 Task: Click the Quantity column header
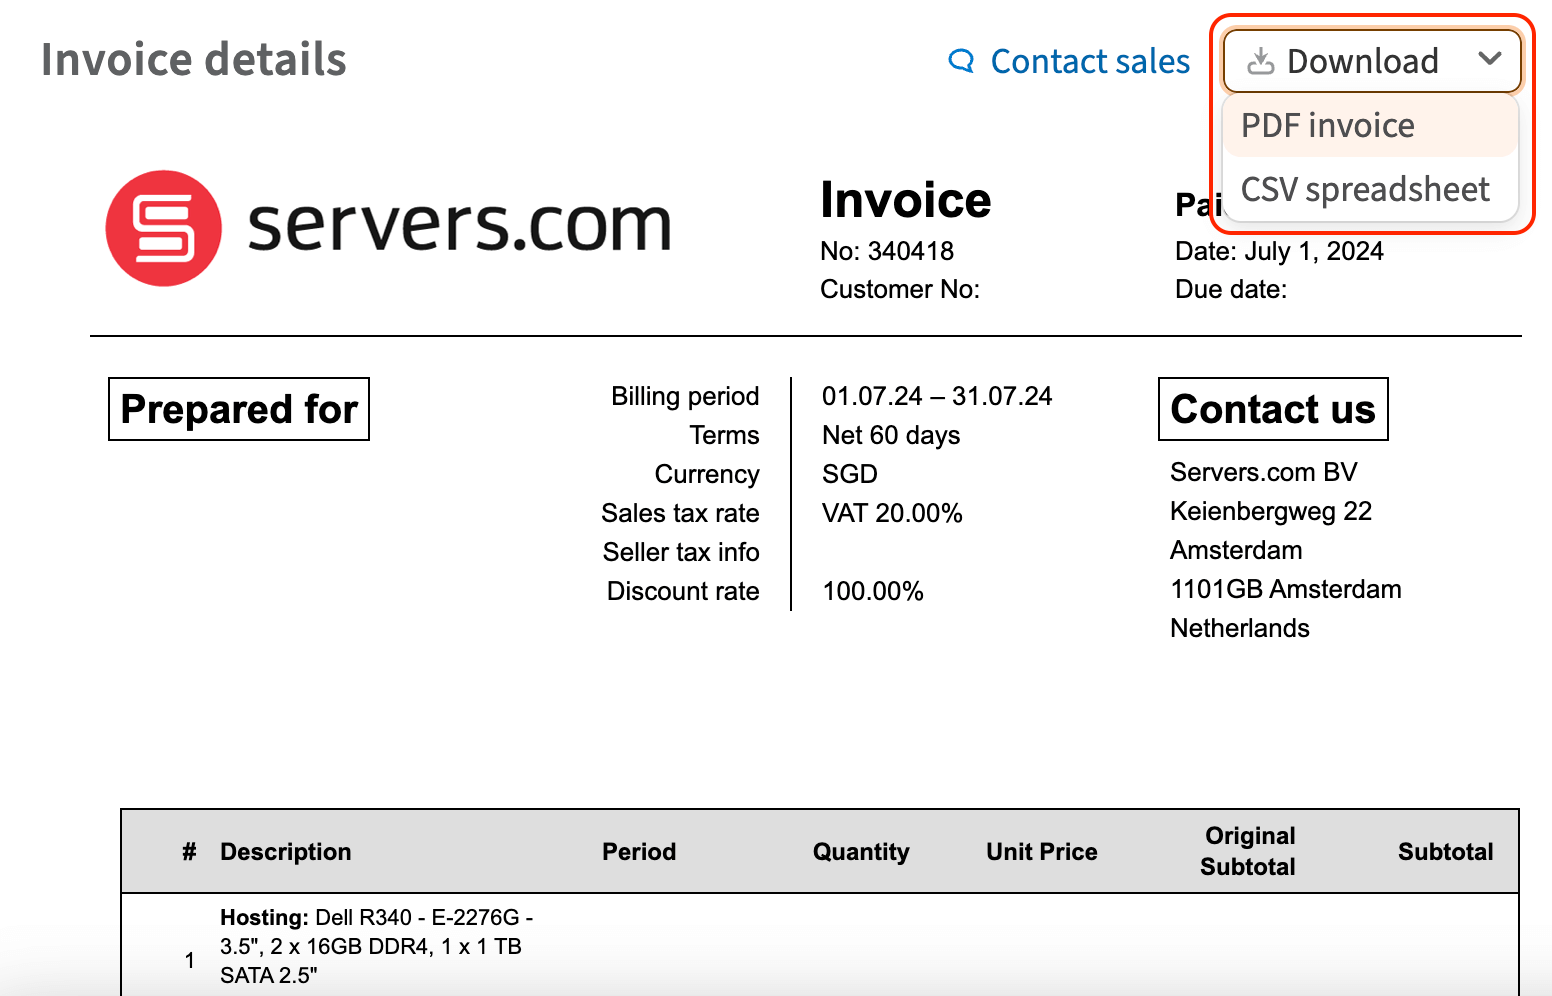(x=861, y=852)
